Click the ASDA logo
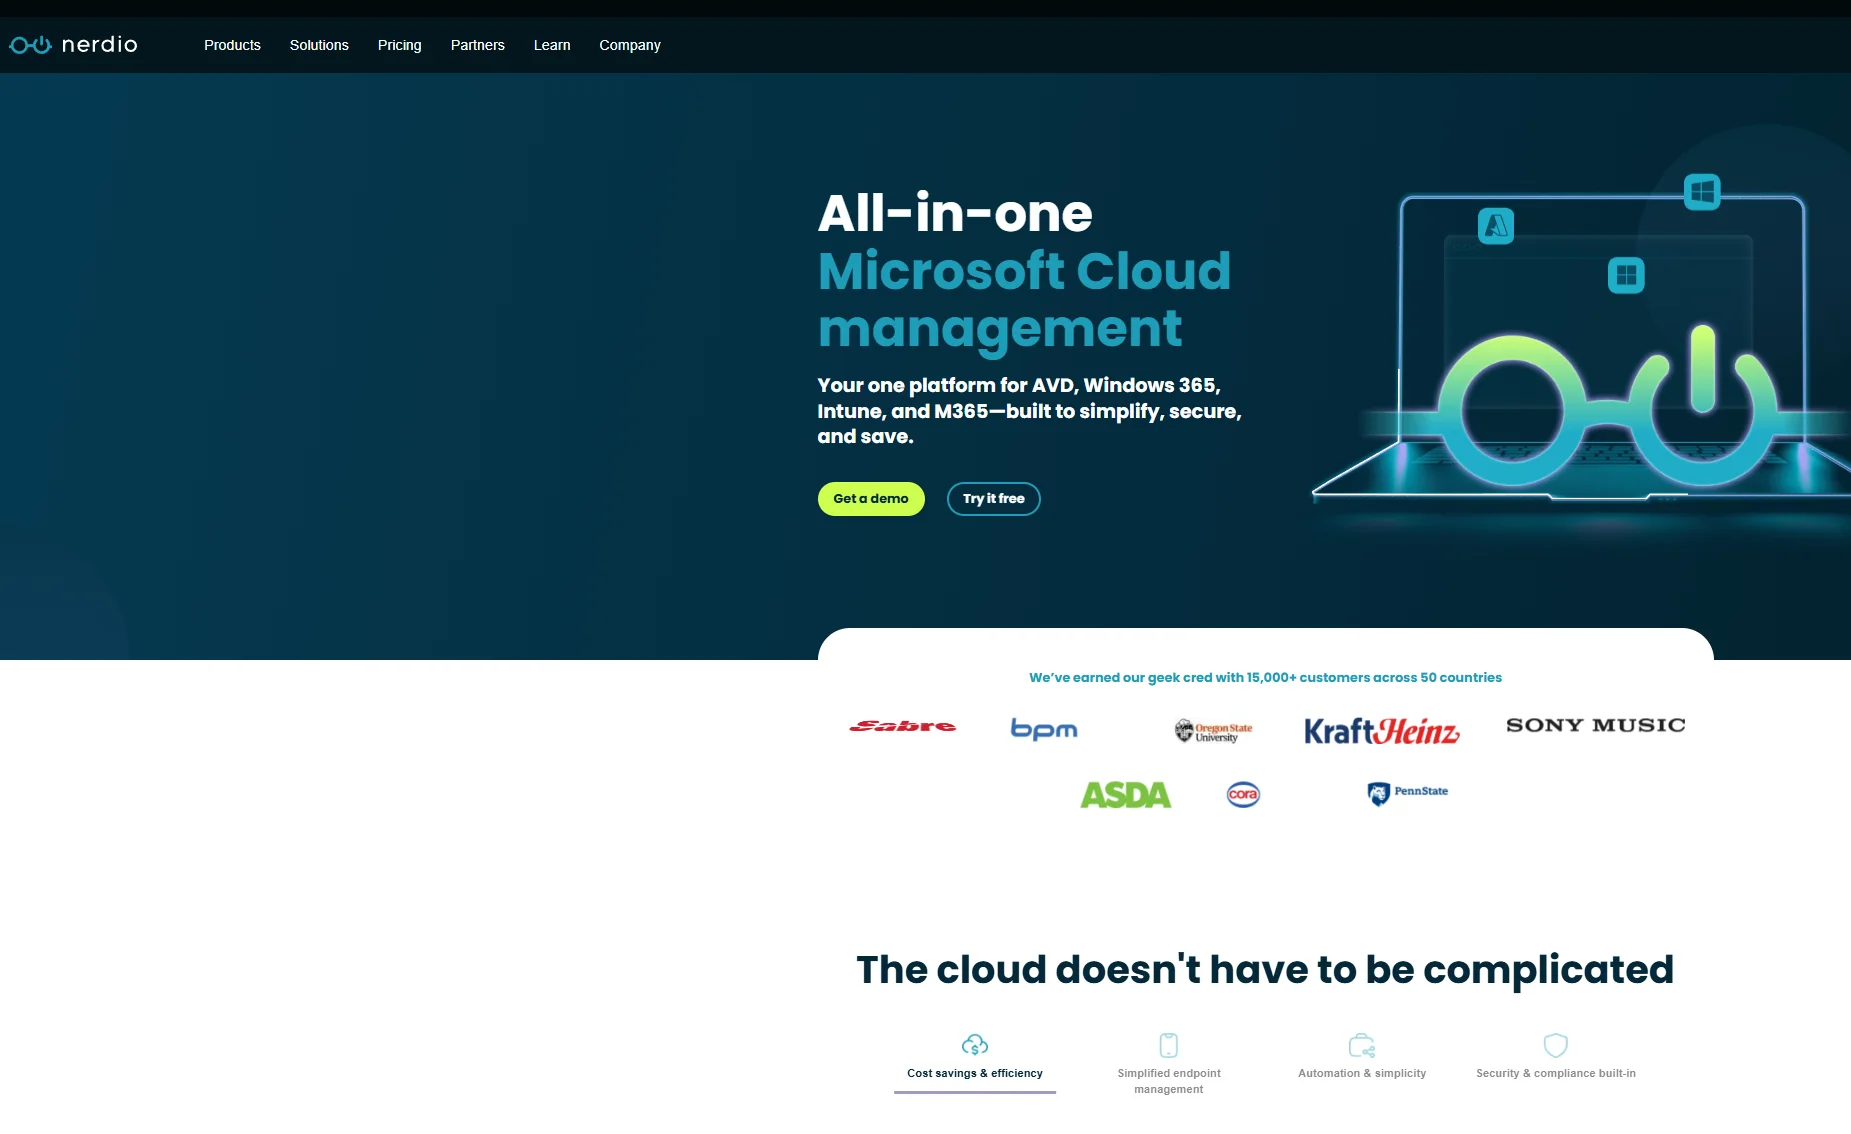The image size is (1851, 1134). 1125,795
